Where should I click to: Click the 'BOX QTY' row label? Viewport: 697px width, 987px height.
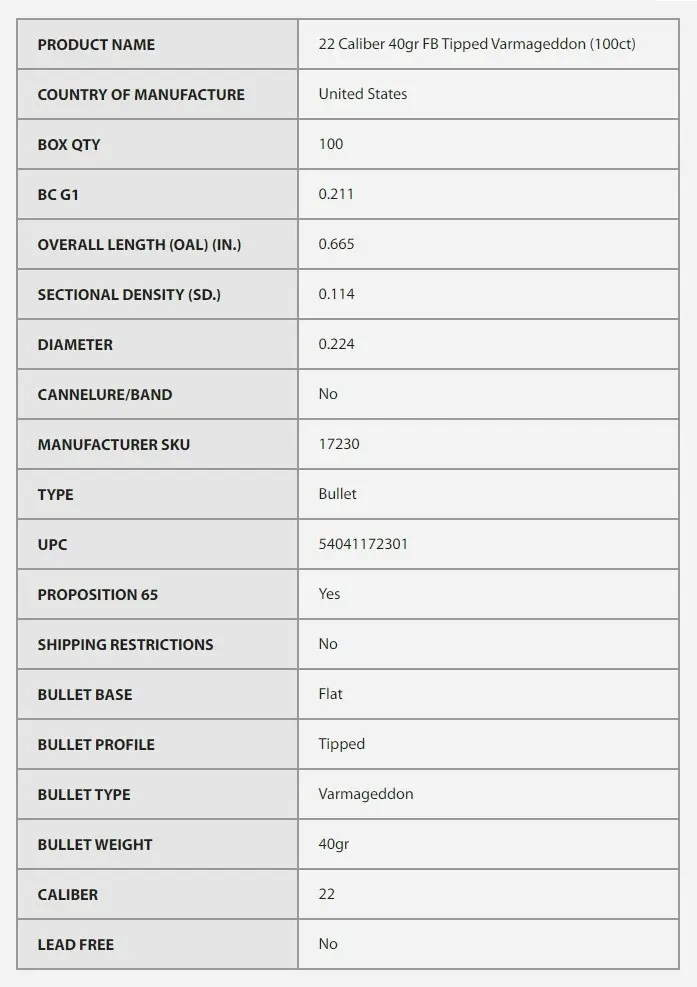coord(69,144)
